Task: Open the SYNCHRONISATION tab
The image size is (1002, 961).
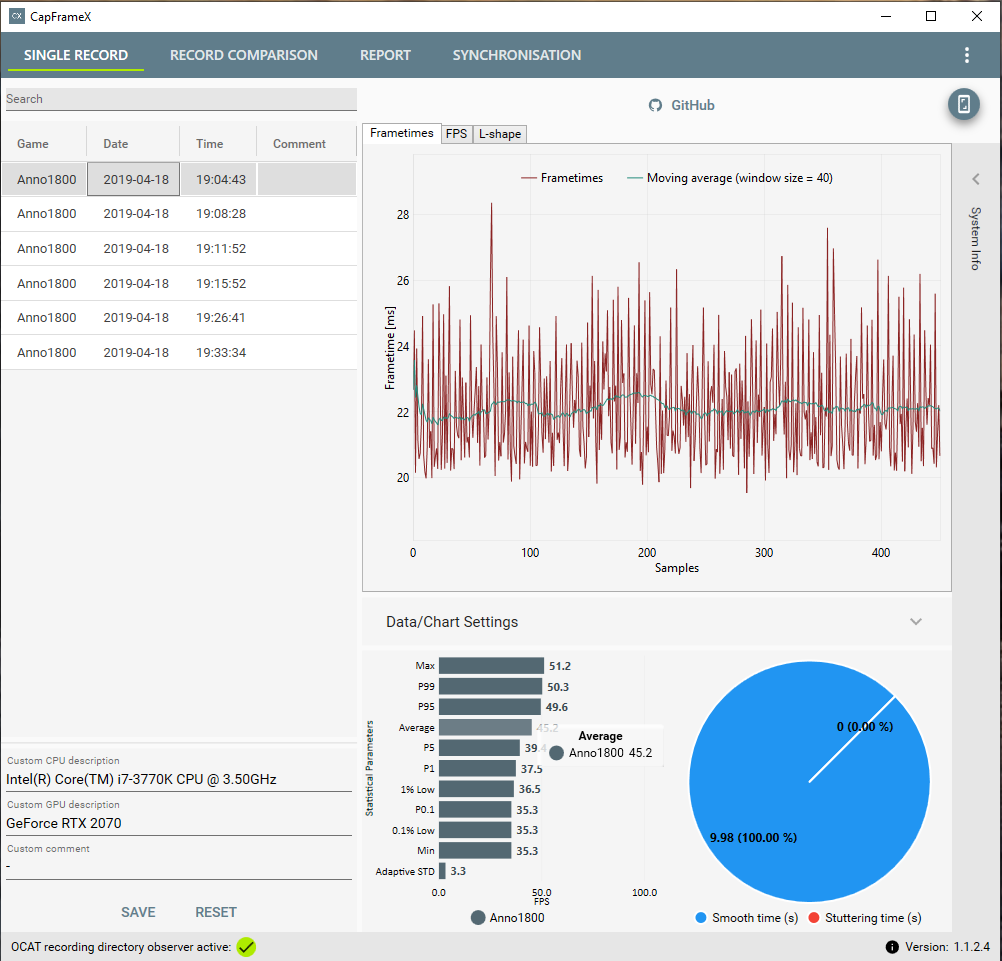Action: (x=517, y=55)
